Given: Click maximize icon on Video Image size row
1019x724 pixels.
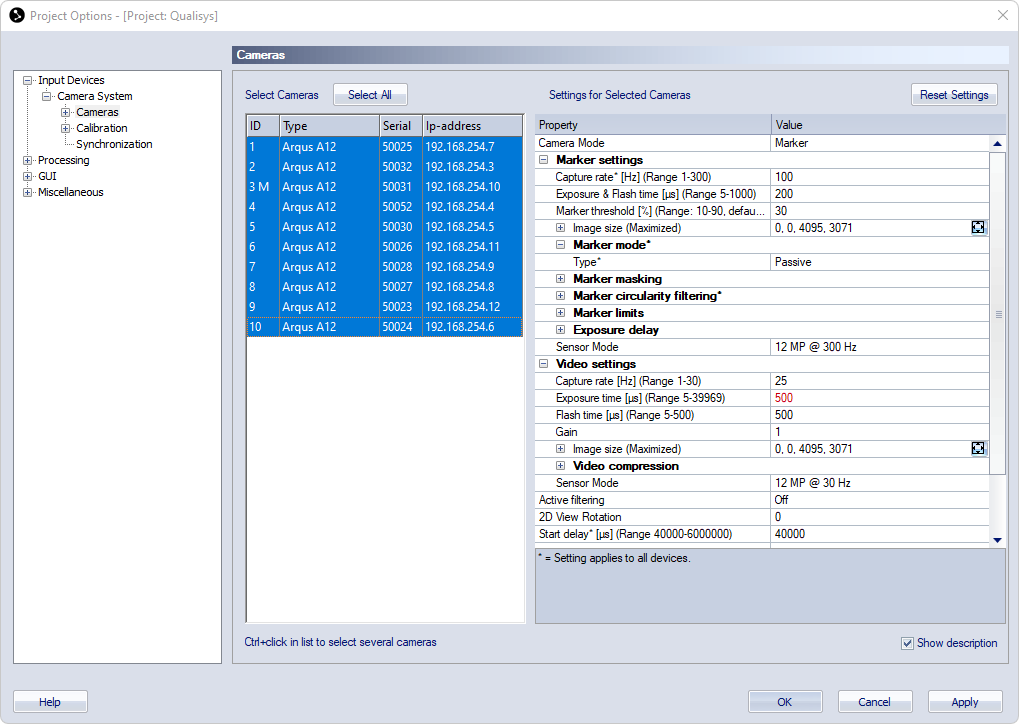Looking at the screenshot, I should click(x=977, y=448).
